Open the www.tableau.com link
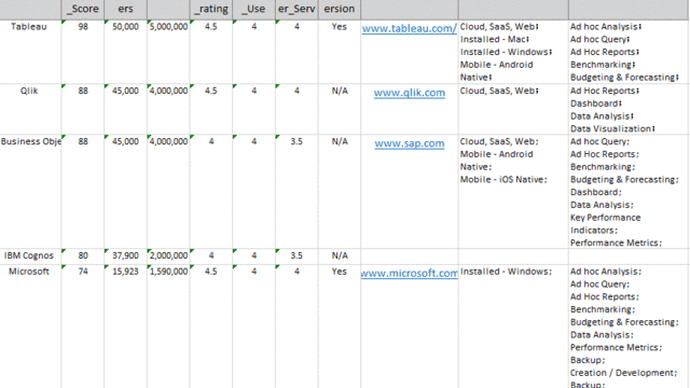Viewport: 690px width, 388px height. (409, 29)
